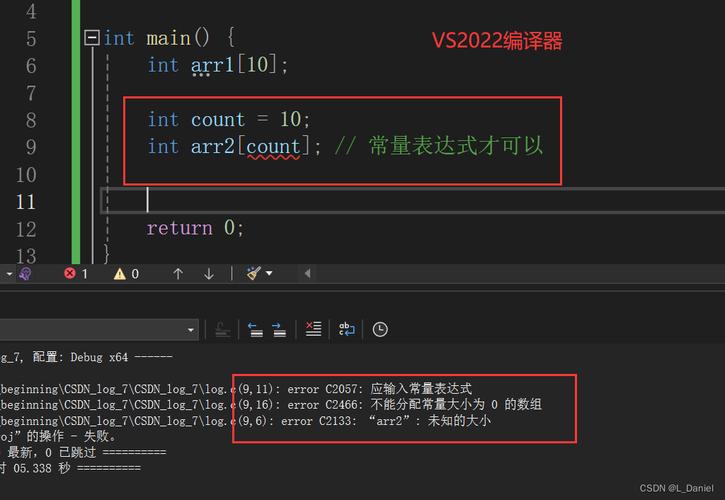The width and height of the screenshot is (725, 500).
Task: Toggle word wrap in output window
Action: tap(347, 329)
